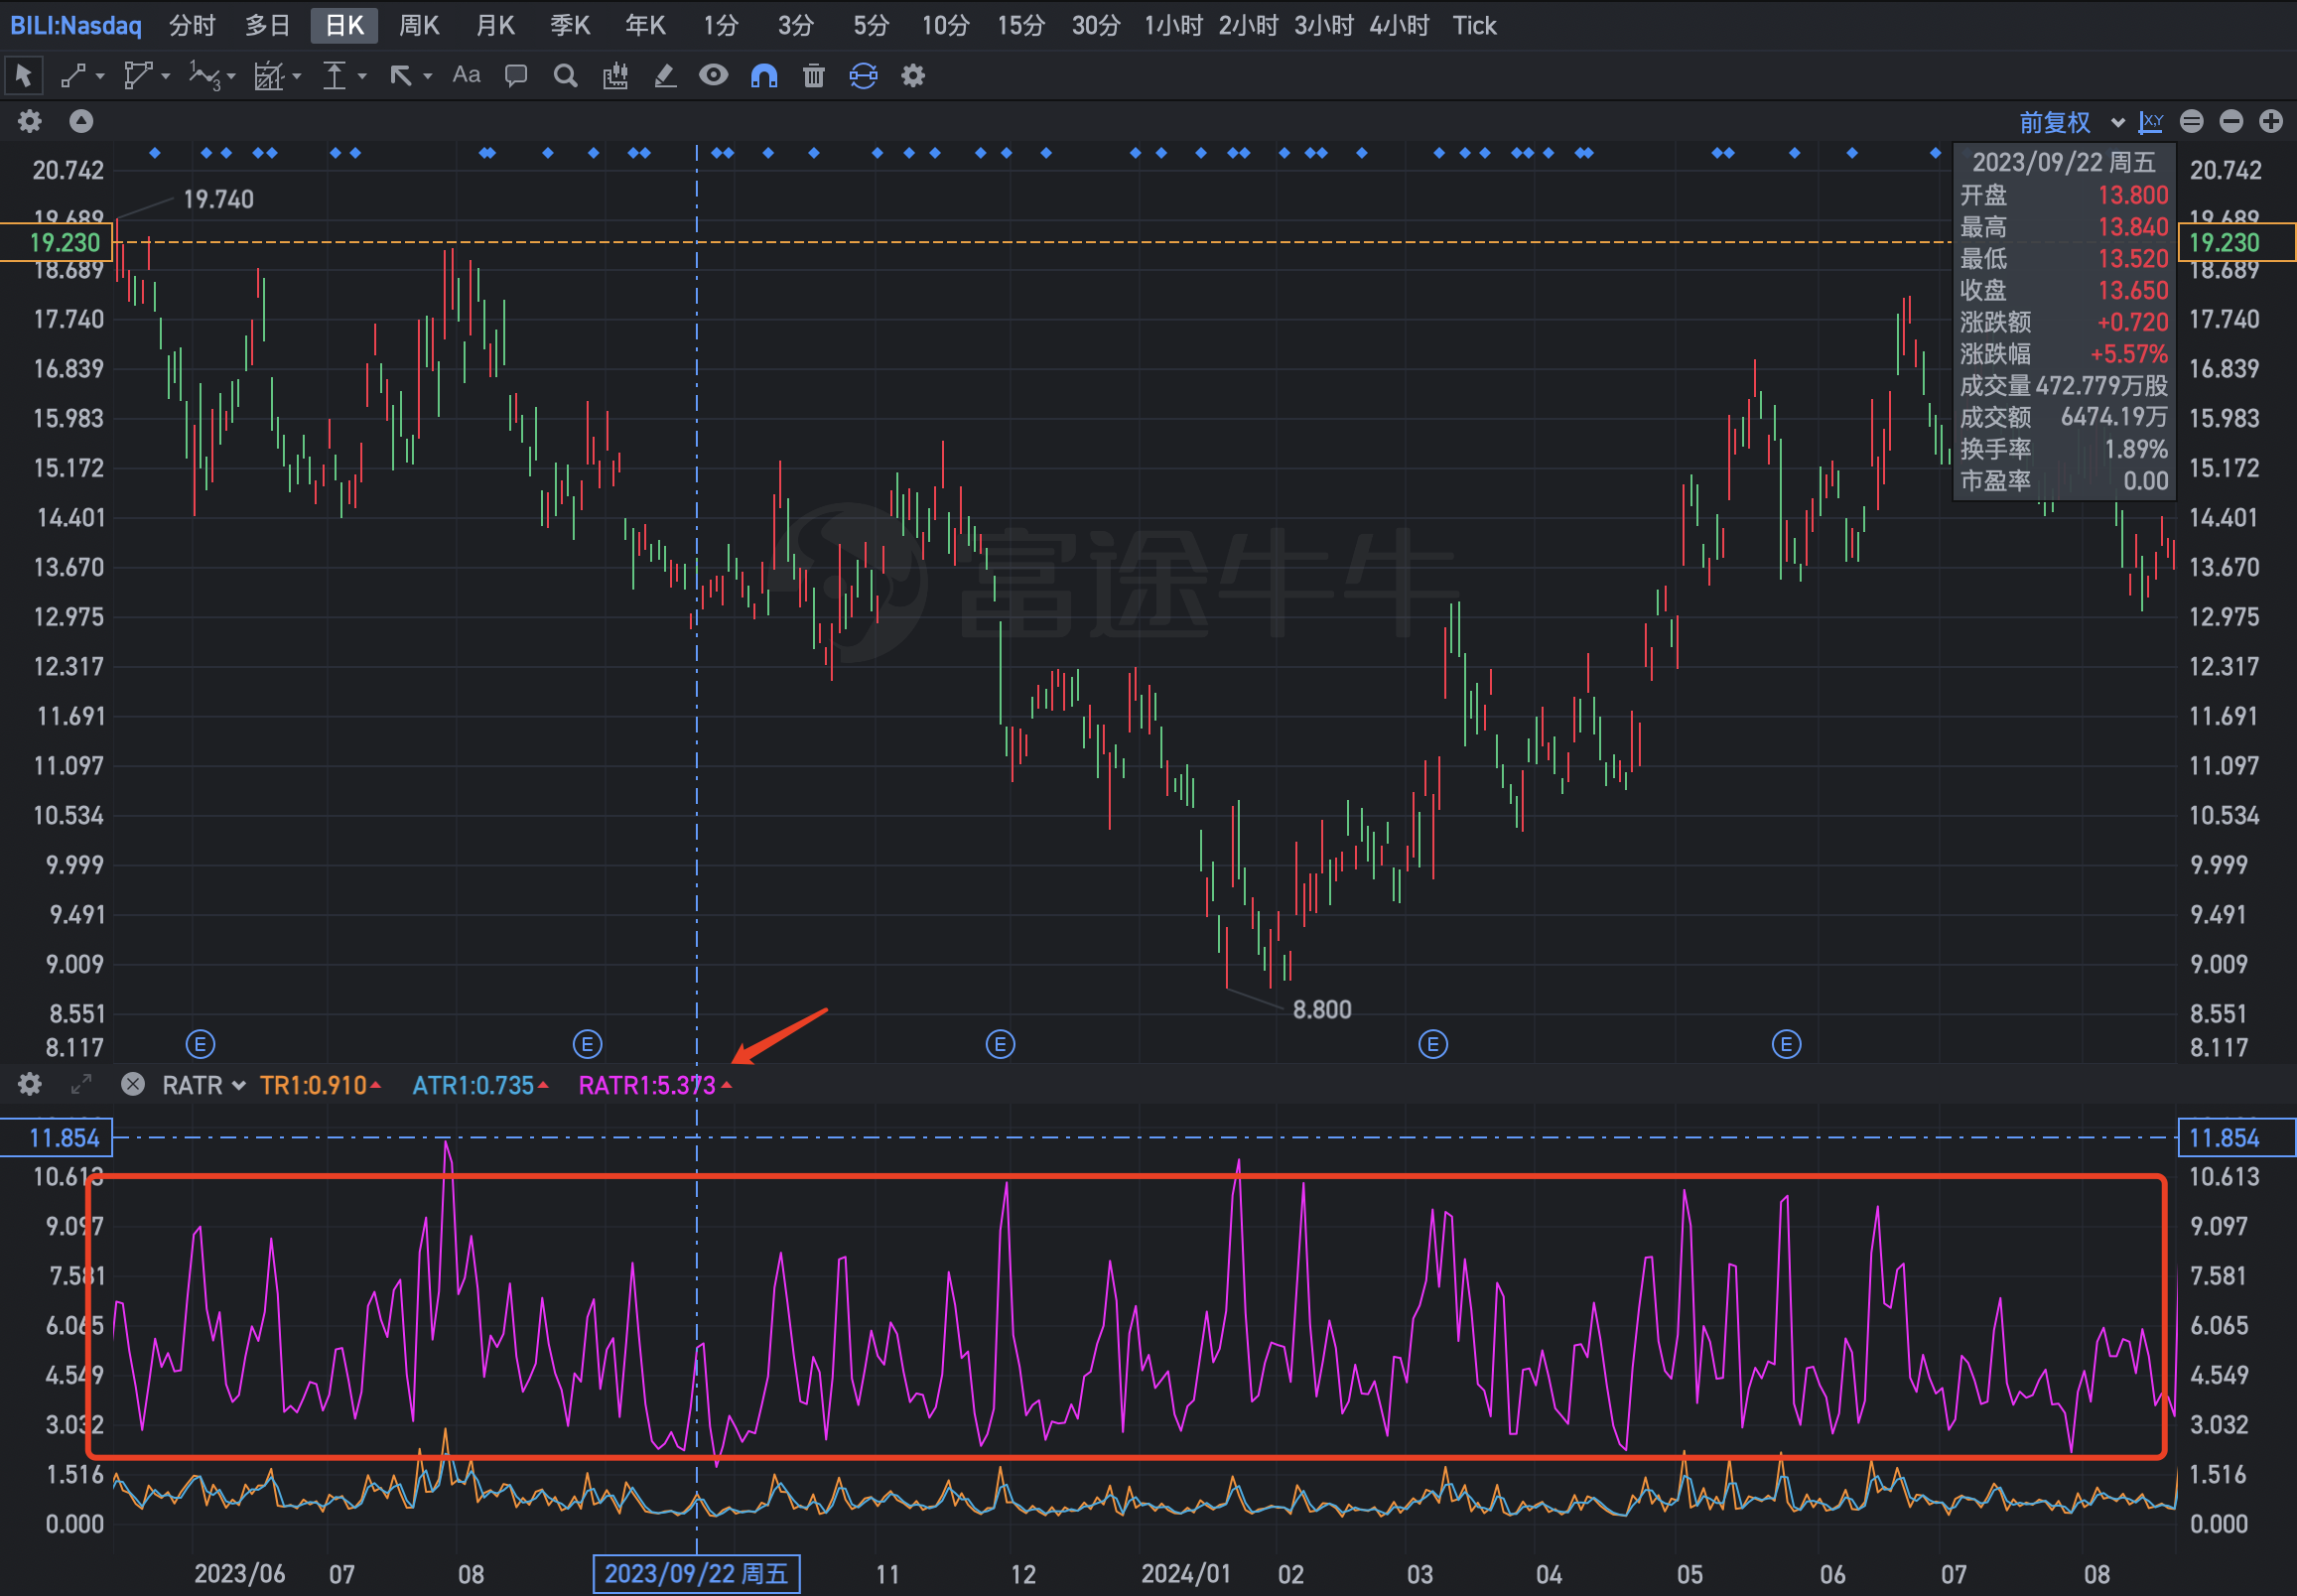Select the cursor pointer tool
2297x1596 pixels.
point(24,75)
